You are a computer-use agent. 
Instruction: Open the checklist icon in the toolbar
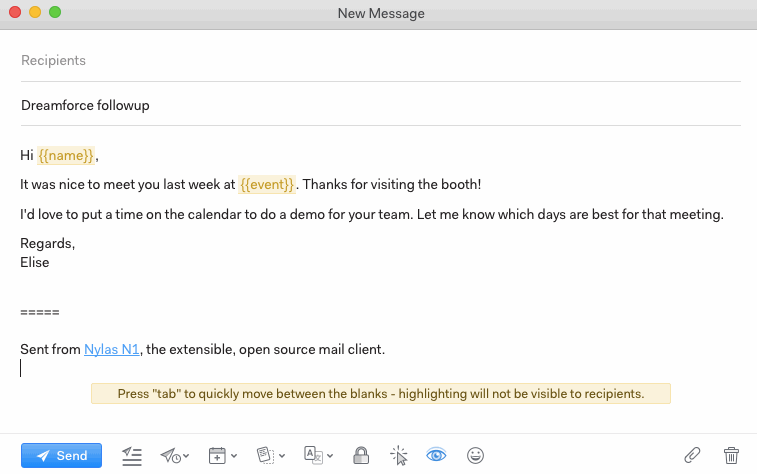coord(132,455)
